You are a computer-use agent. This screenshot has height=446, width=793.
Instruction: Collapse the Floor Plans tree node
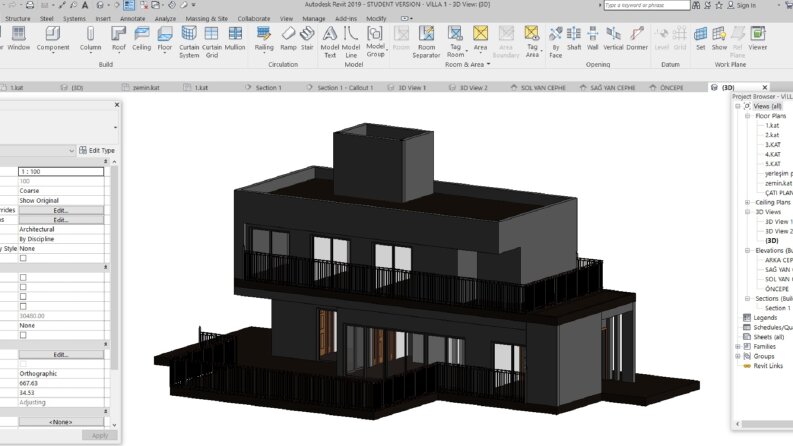pyautogui.click(x=747, y=116)
